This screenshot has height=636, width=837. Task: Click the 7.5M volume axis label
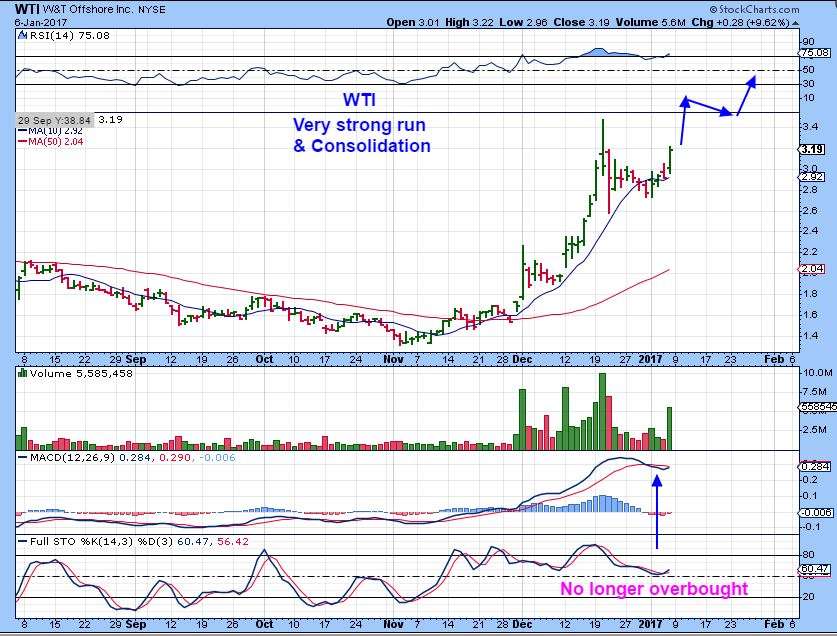click(815, 391)
